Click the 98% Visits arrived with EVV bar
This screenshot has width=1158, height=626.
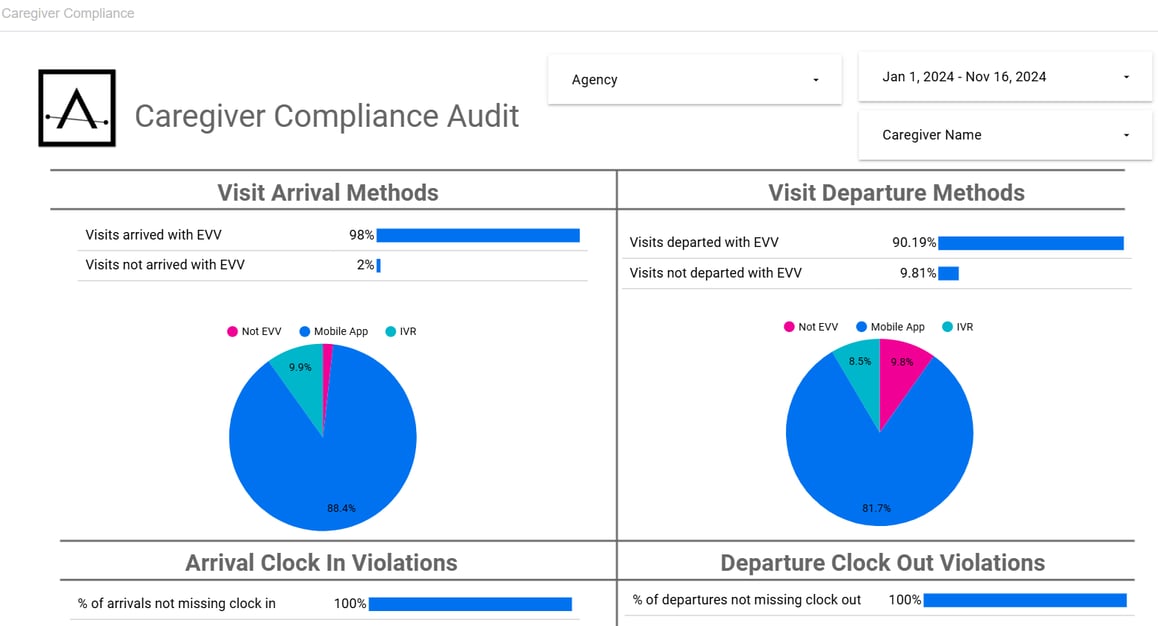click(x=478, y=236)
